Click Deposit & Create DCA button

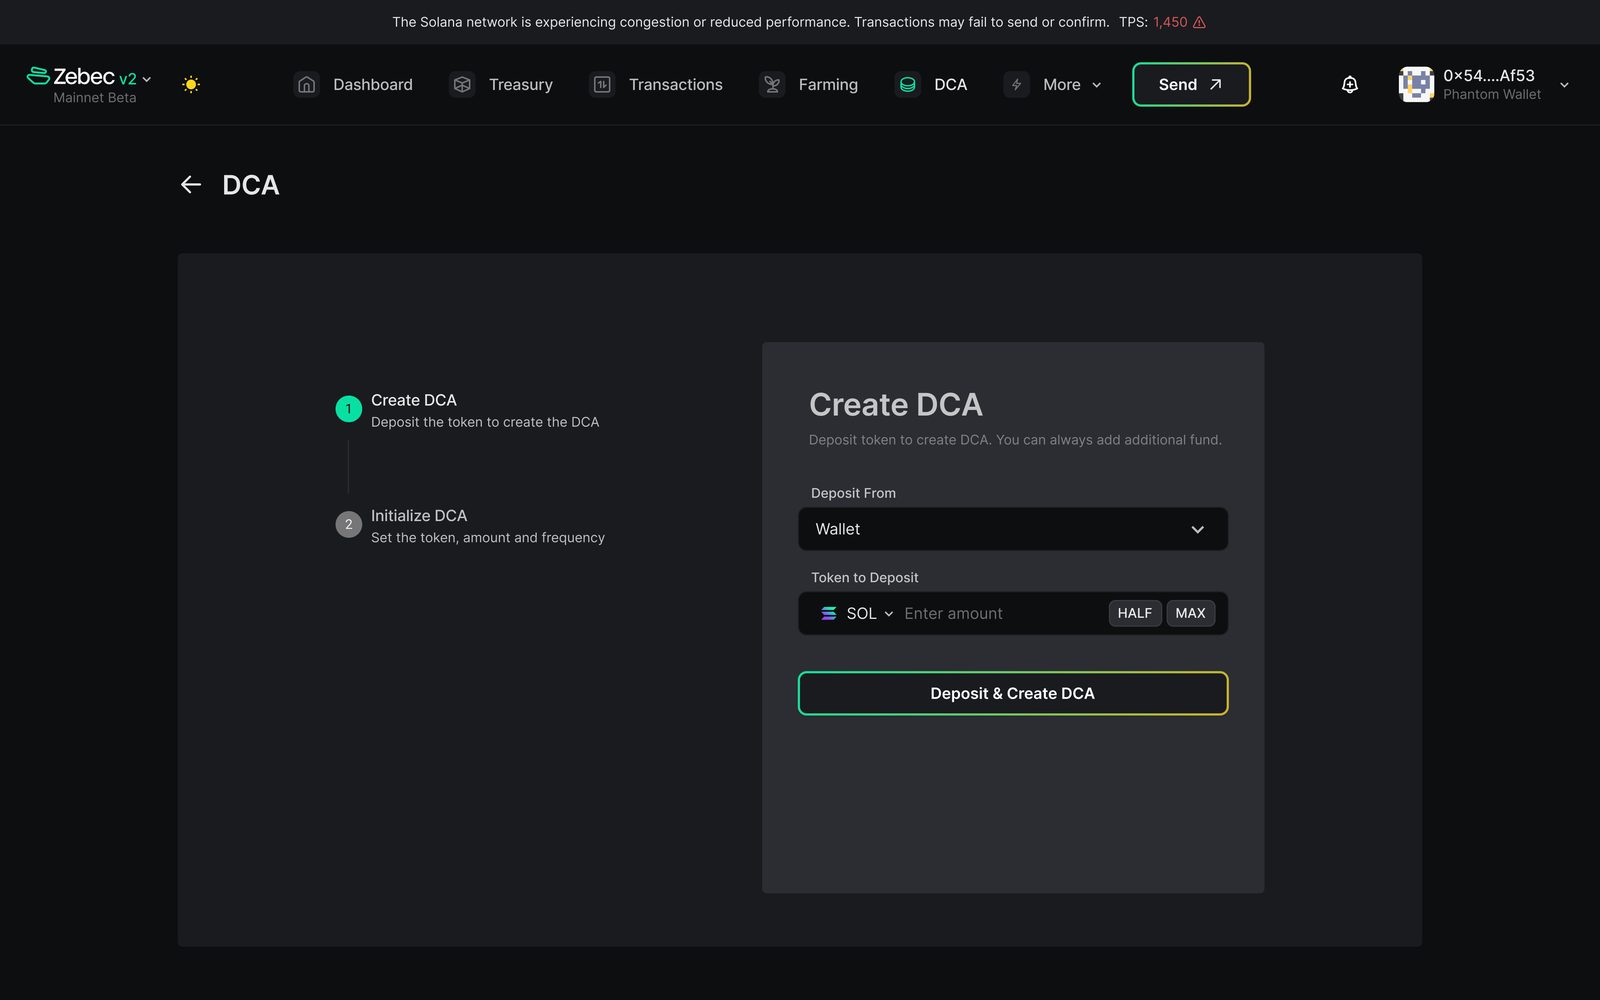[x=1013, y=693]
